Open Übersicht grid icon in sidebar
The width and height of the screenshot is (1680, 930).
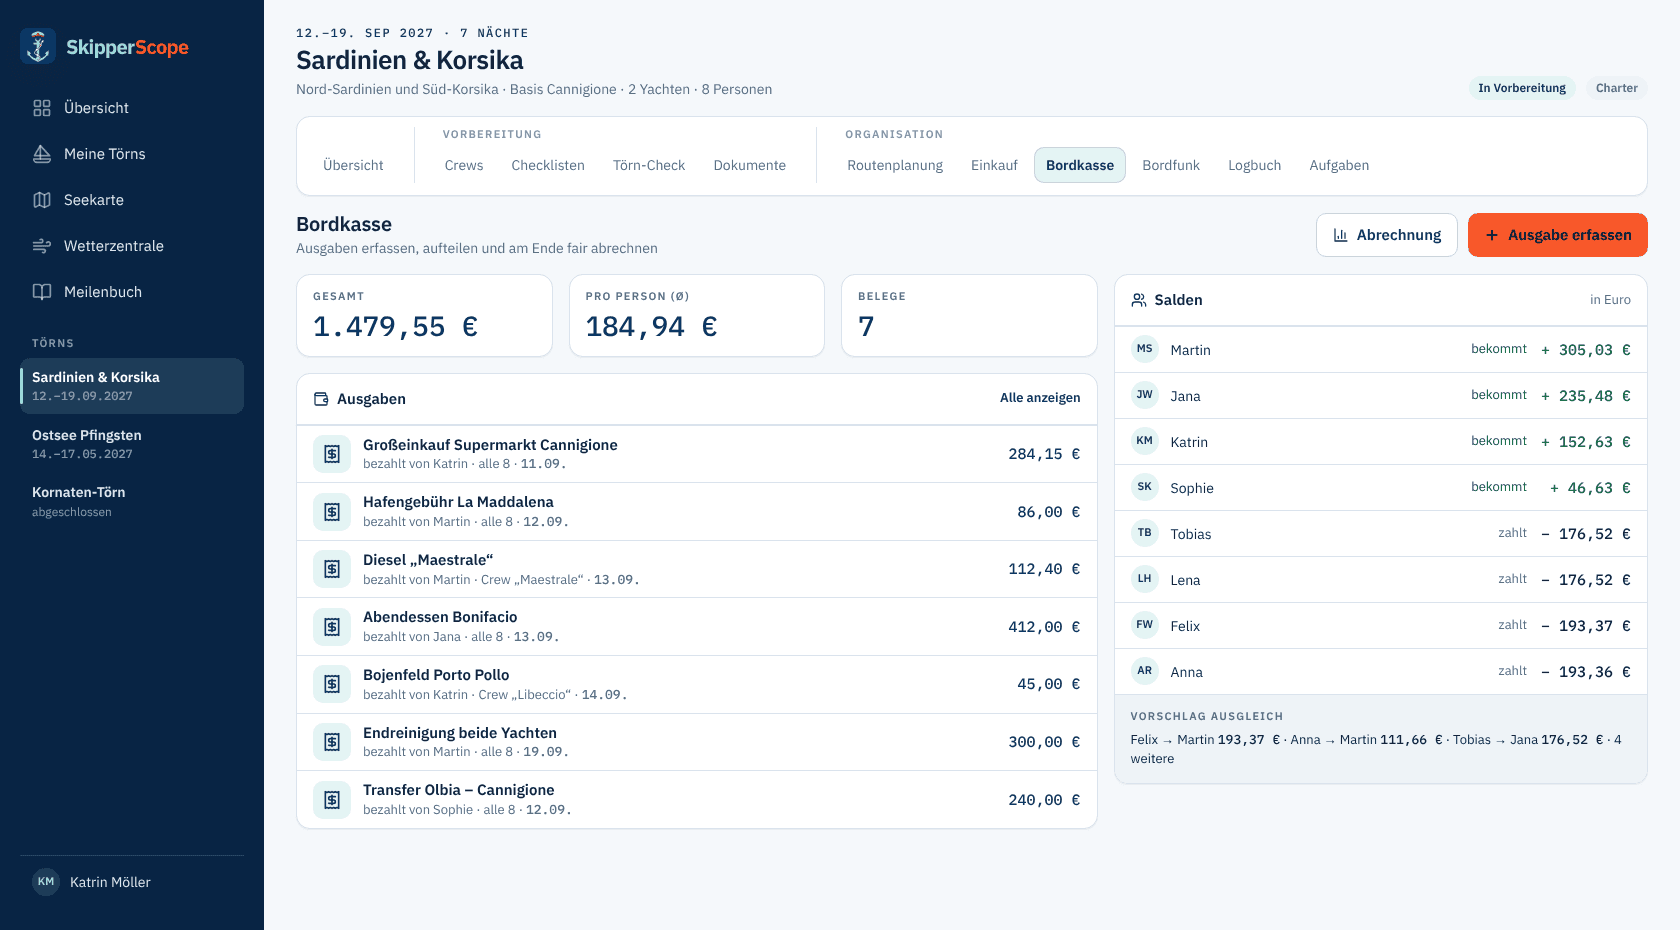(42, 108)
